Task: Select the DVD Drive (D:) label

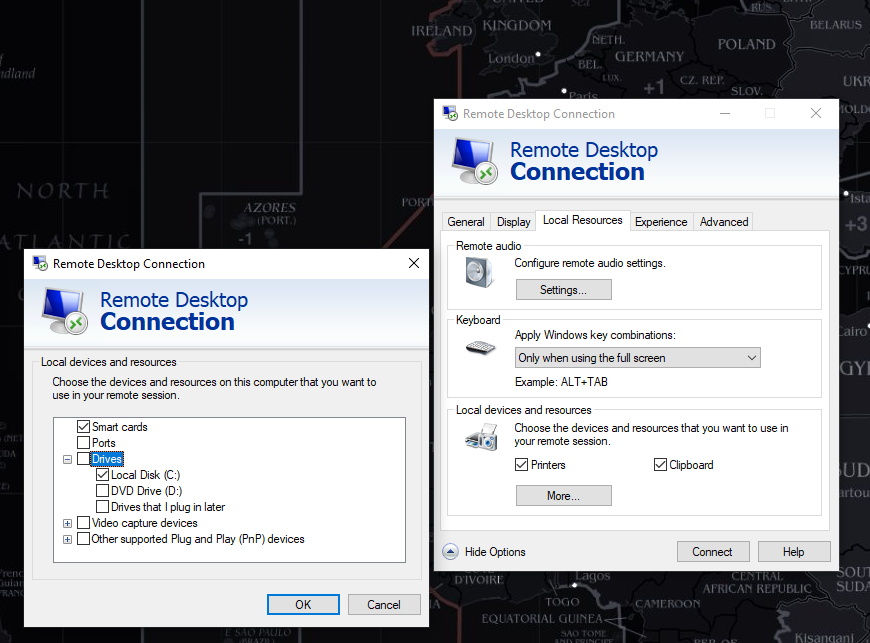Action: coord(146,491)
